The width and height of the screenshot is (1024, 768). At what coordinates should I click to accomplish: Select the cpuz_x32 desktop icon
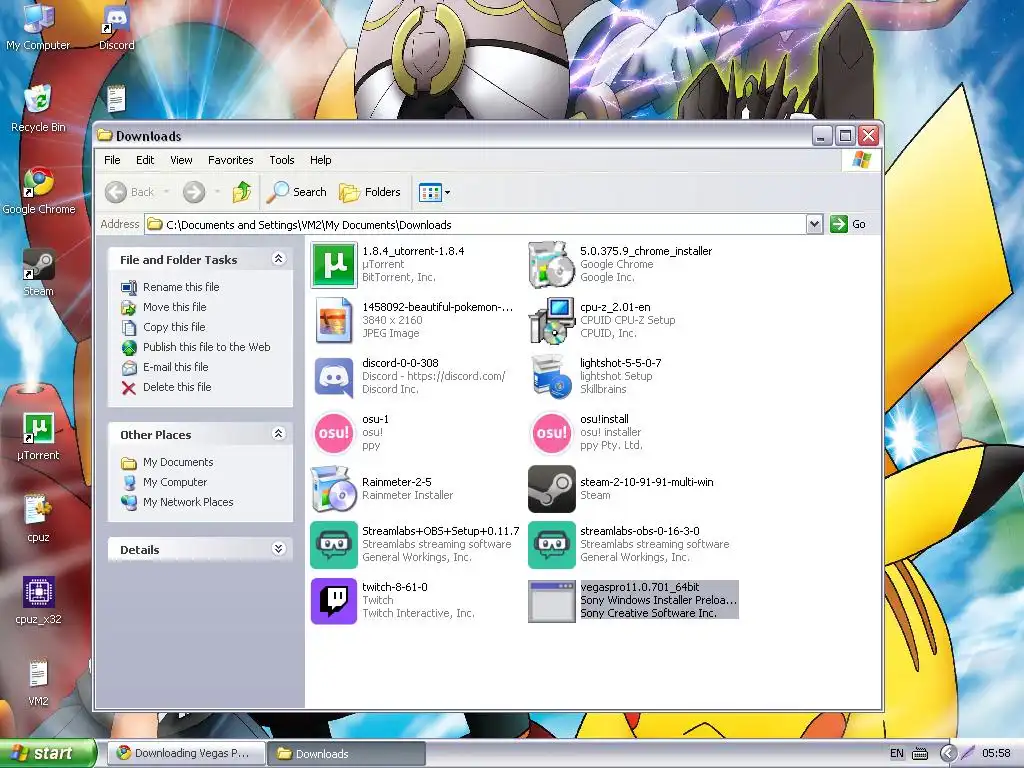click(x=38, y=601)
